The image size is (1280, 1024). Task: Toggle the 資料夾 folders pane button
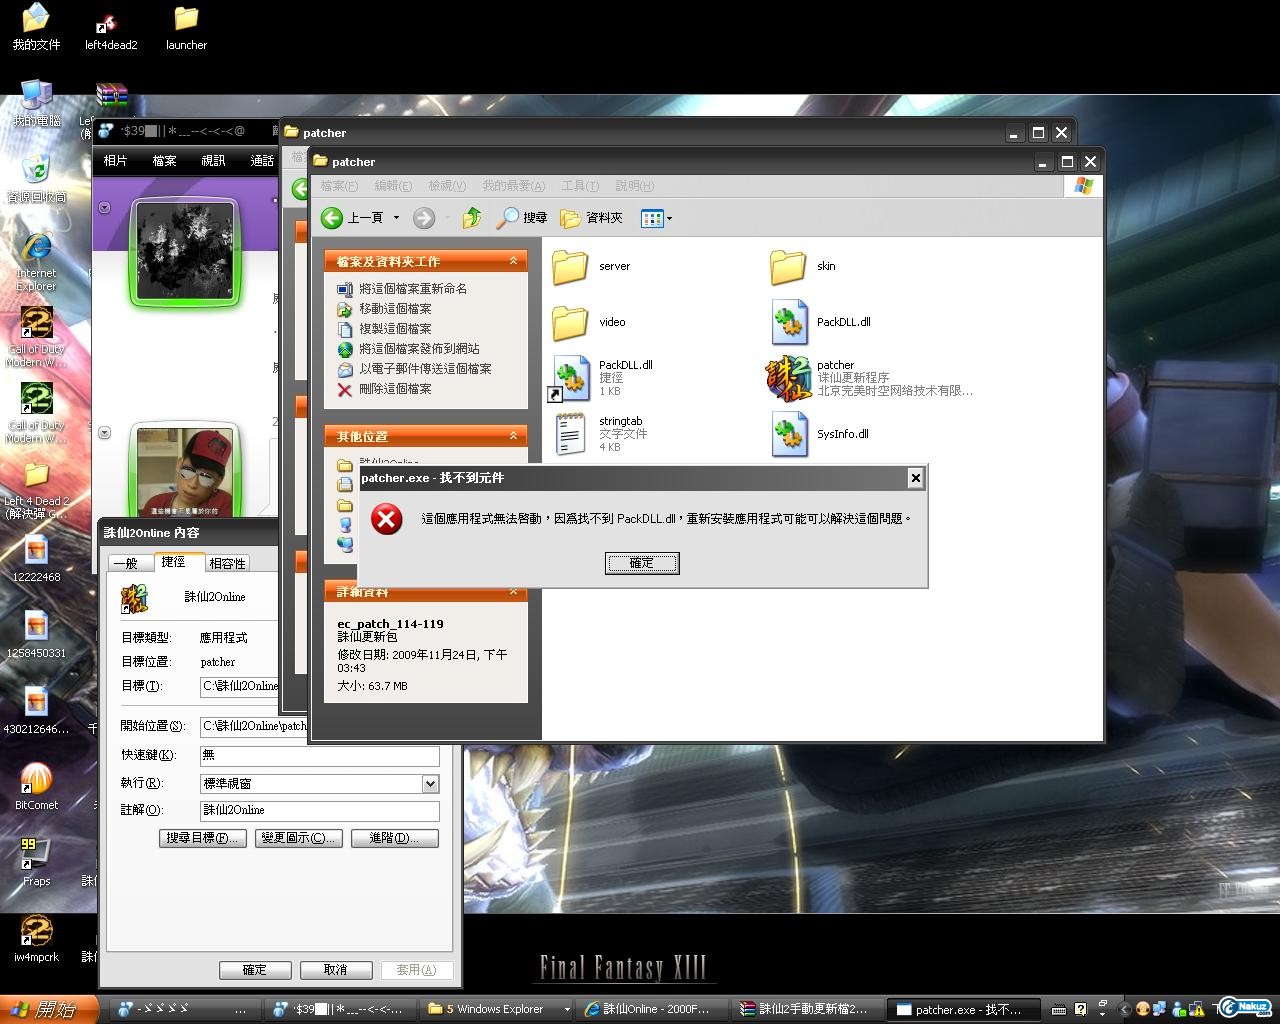(x=592, y=217)
